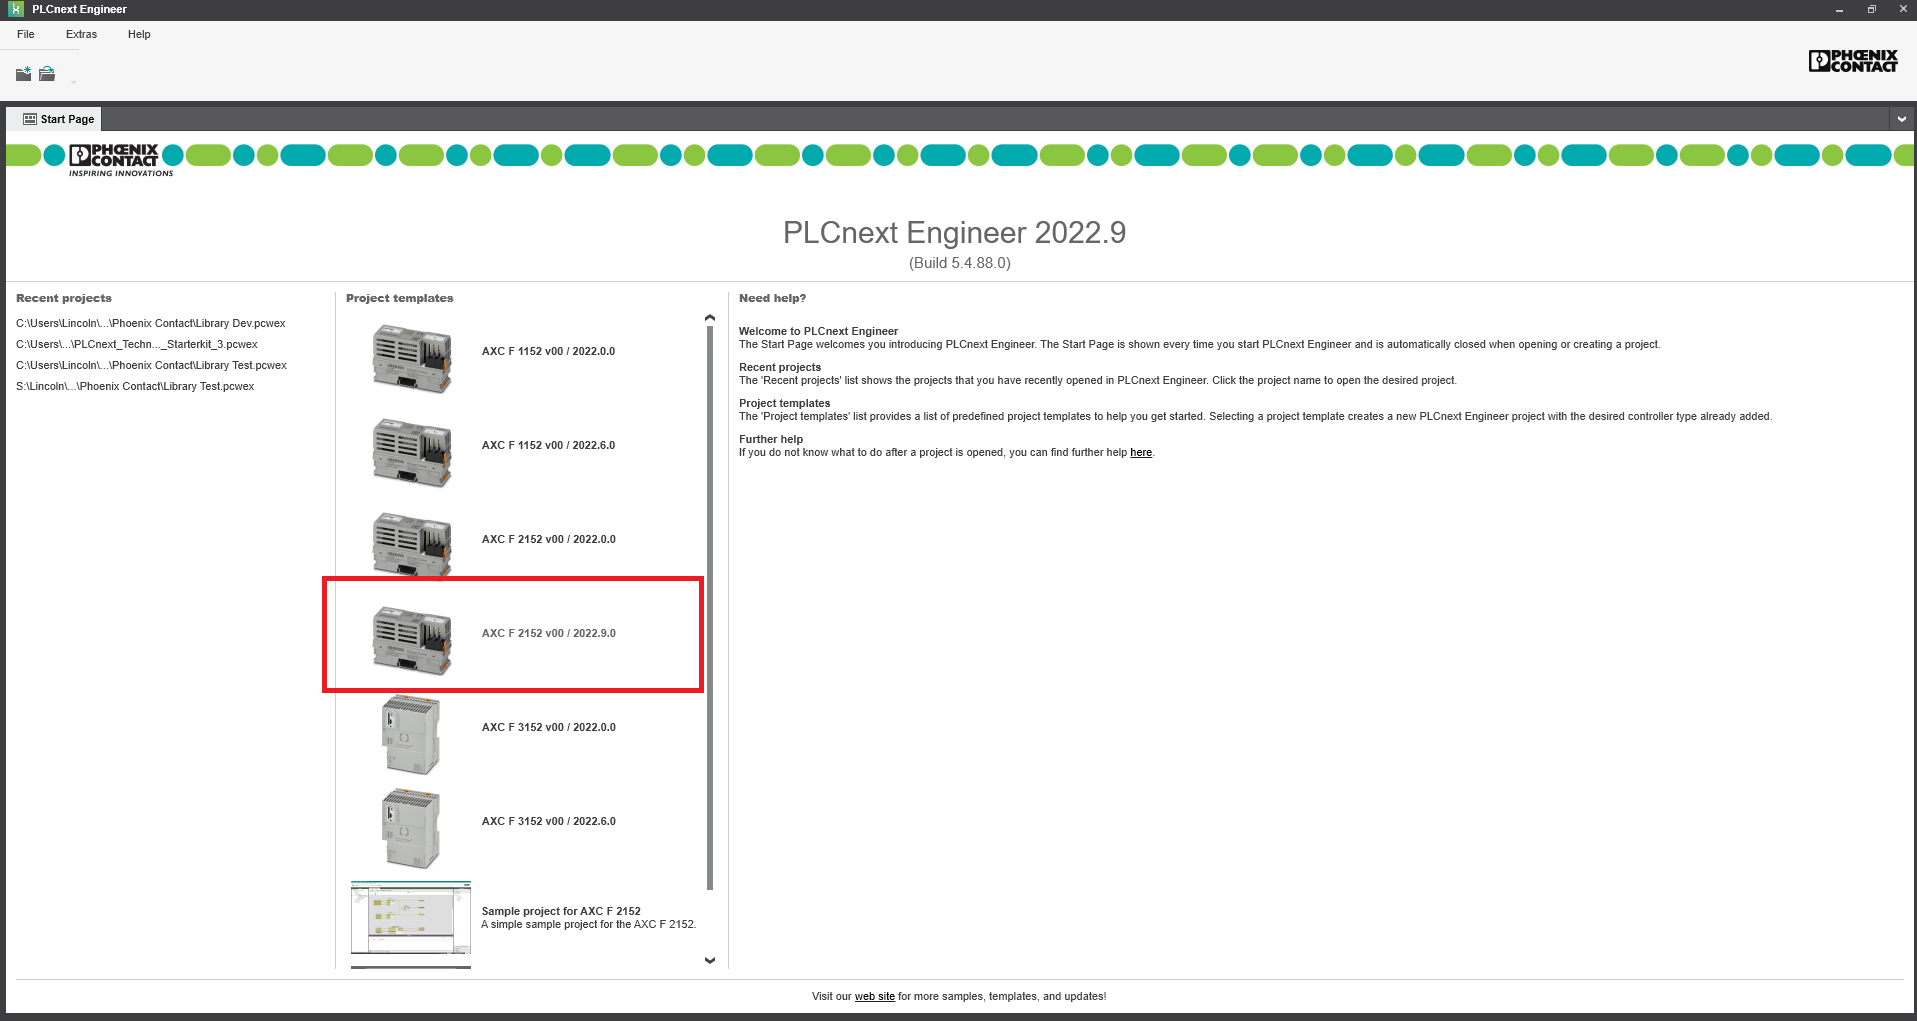
Task: Click the Open Project toolbar icon
Action: click(x=47, y=74)
